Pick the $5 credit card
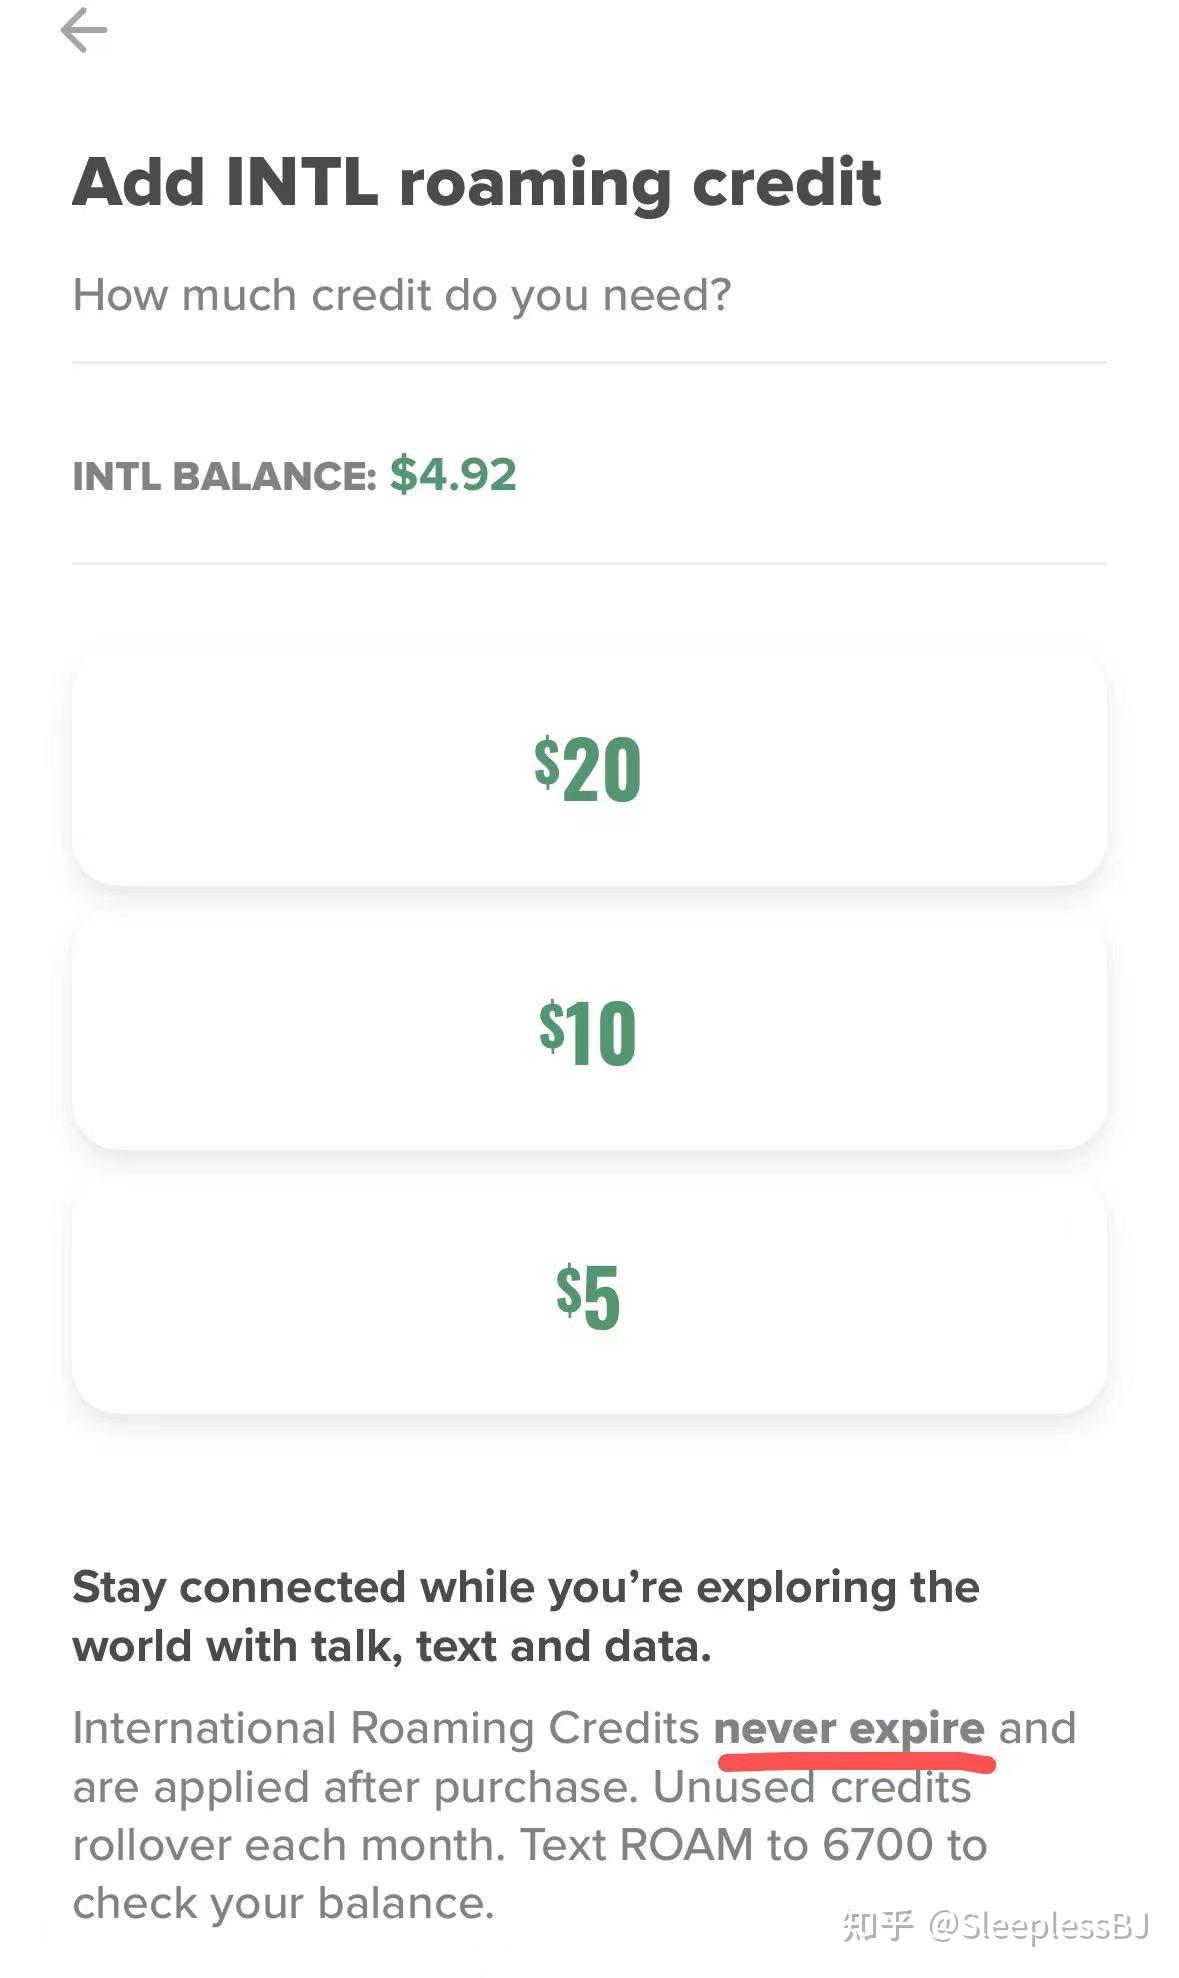Viewport: 1179px width, 1978px height. [x=588, y=1295]
